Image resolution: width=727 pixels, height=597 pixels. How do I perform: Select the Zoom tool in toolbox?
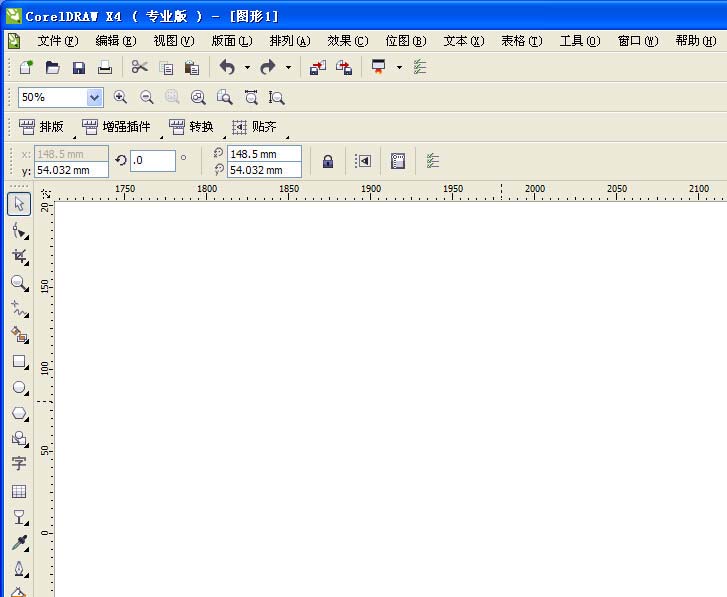pyautogui.click(x=19, y=283)
